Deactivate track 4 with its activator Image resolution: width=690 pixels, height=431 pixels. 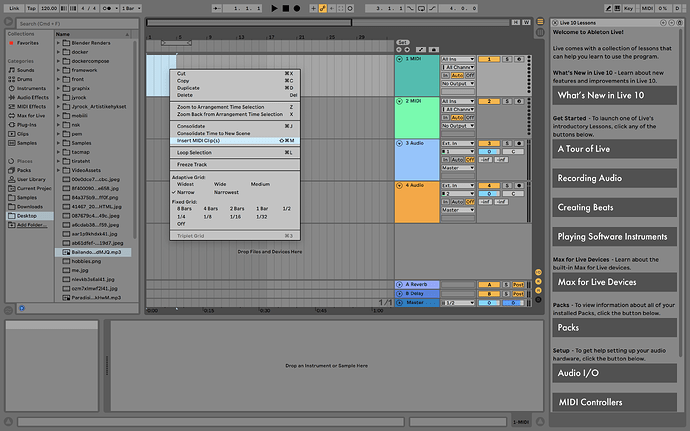coord(489,186)
